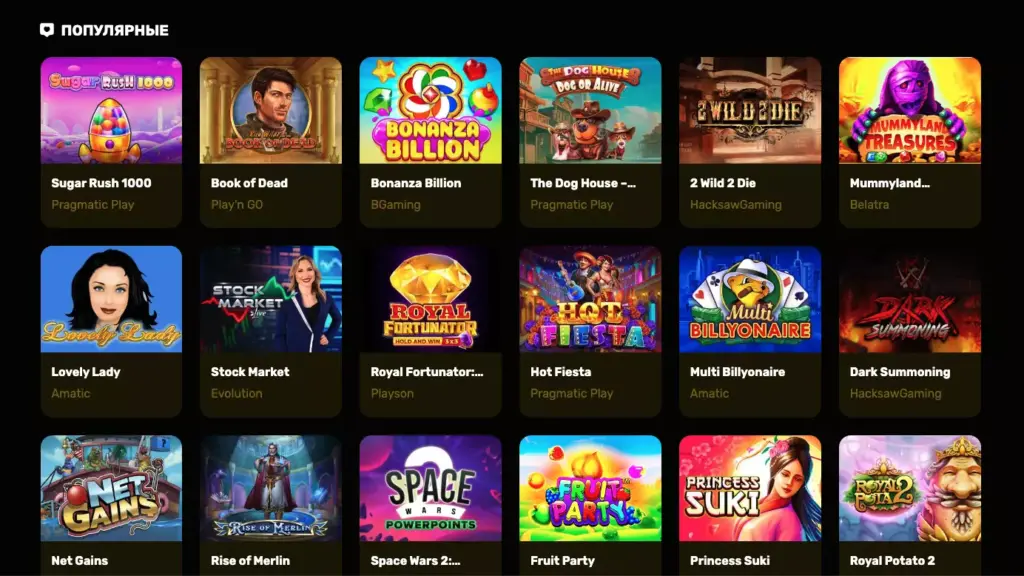Open The Dog House Dog or Alive artwork

(x=590, y=110)
